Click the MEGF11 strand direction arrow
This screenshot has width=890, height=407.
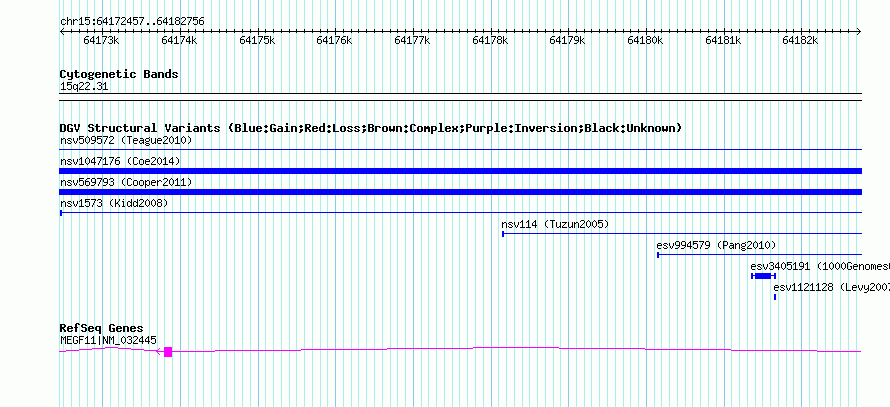159,352
